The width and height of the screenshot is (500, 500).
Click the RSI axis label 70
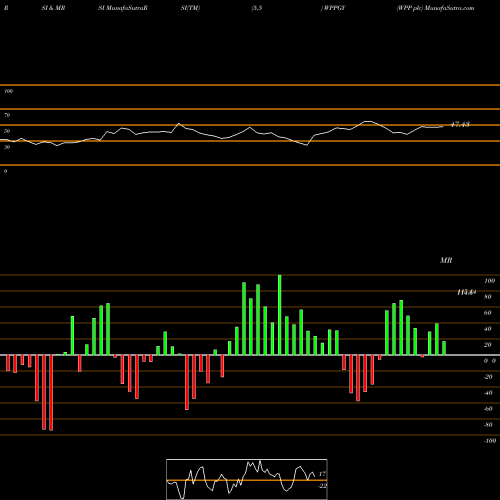(x=7, y=115)
